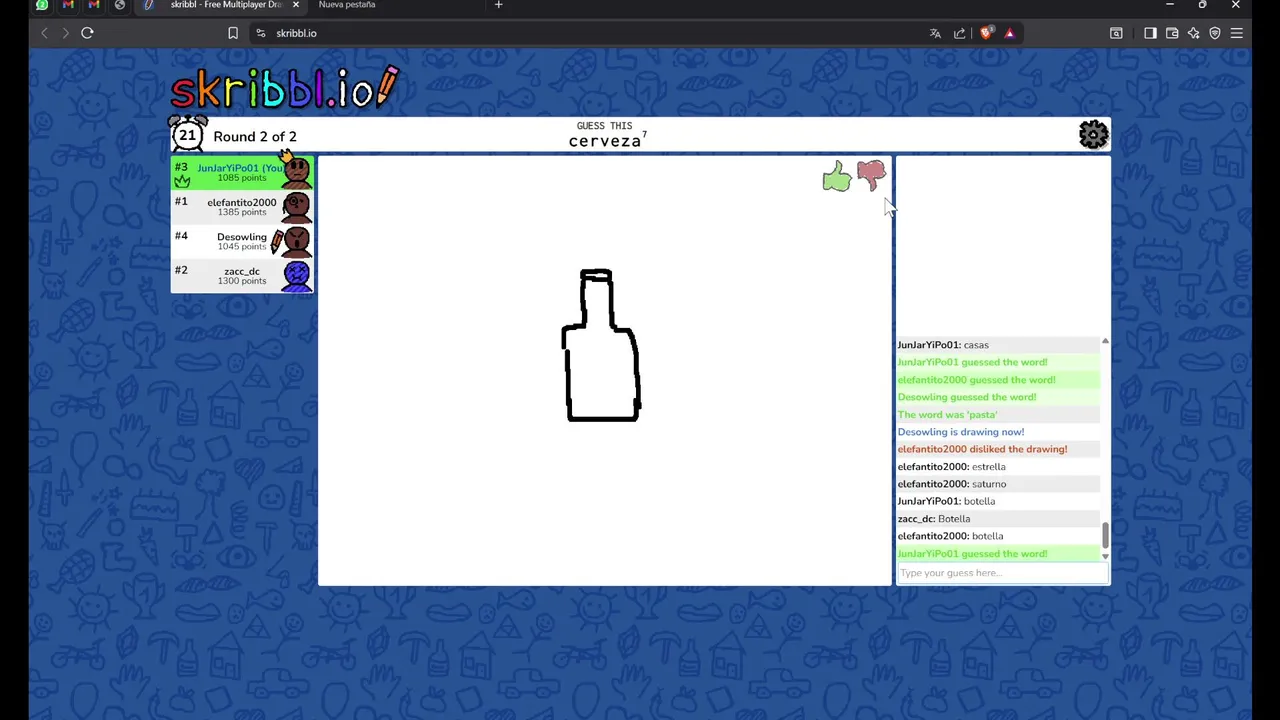Click the drawn bottle on canvas
Image resolution: width=1280 pixels, height=720 pixels.
pos(601,345)
